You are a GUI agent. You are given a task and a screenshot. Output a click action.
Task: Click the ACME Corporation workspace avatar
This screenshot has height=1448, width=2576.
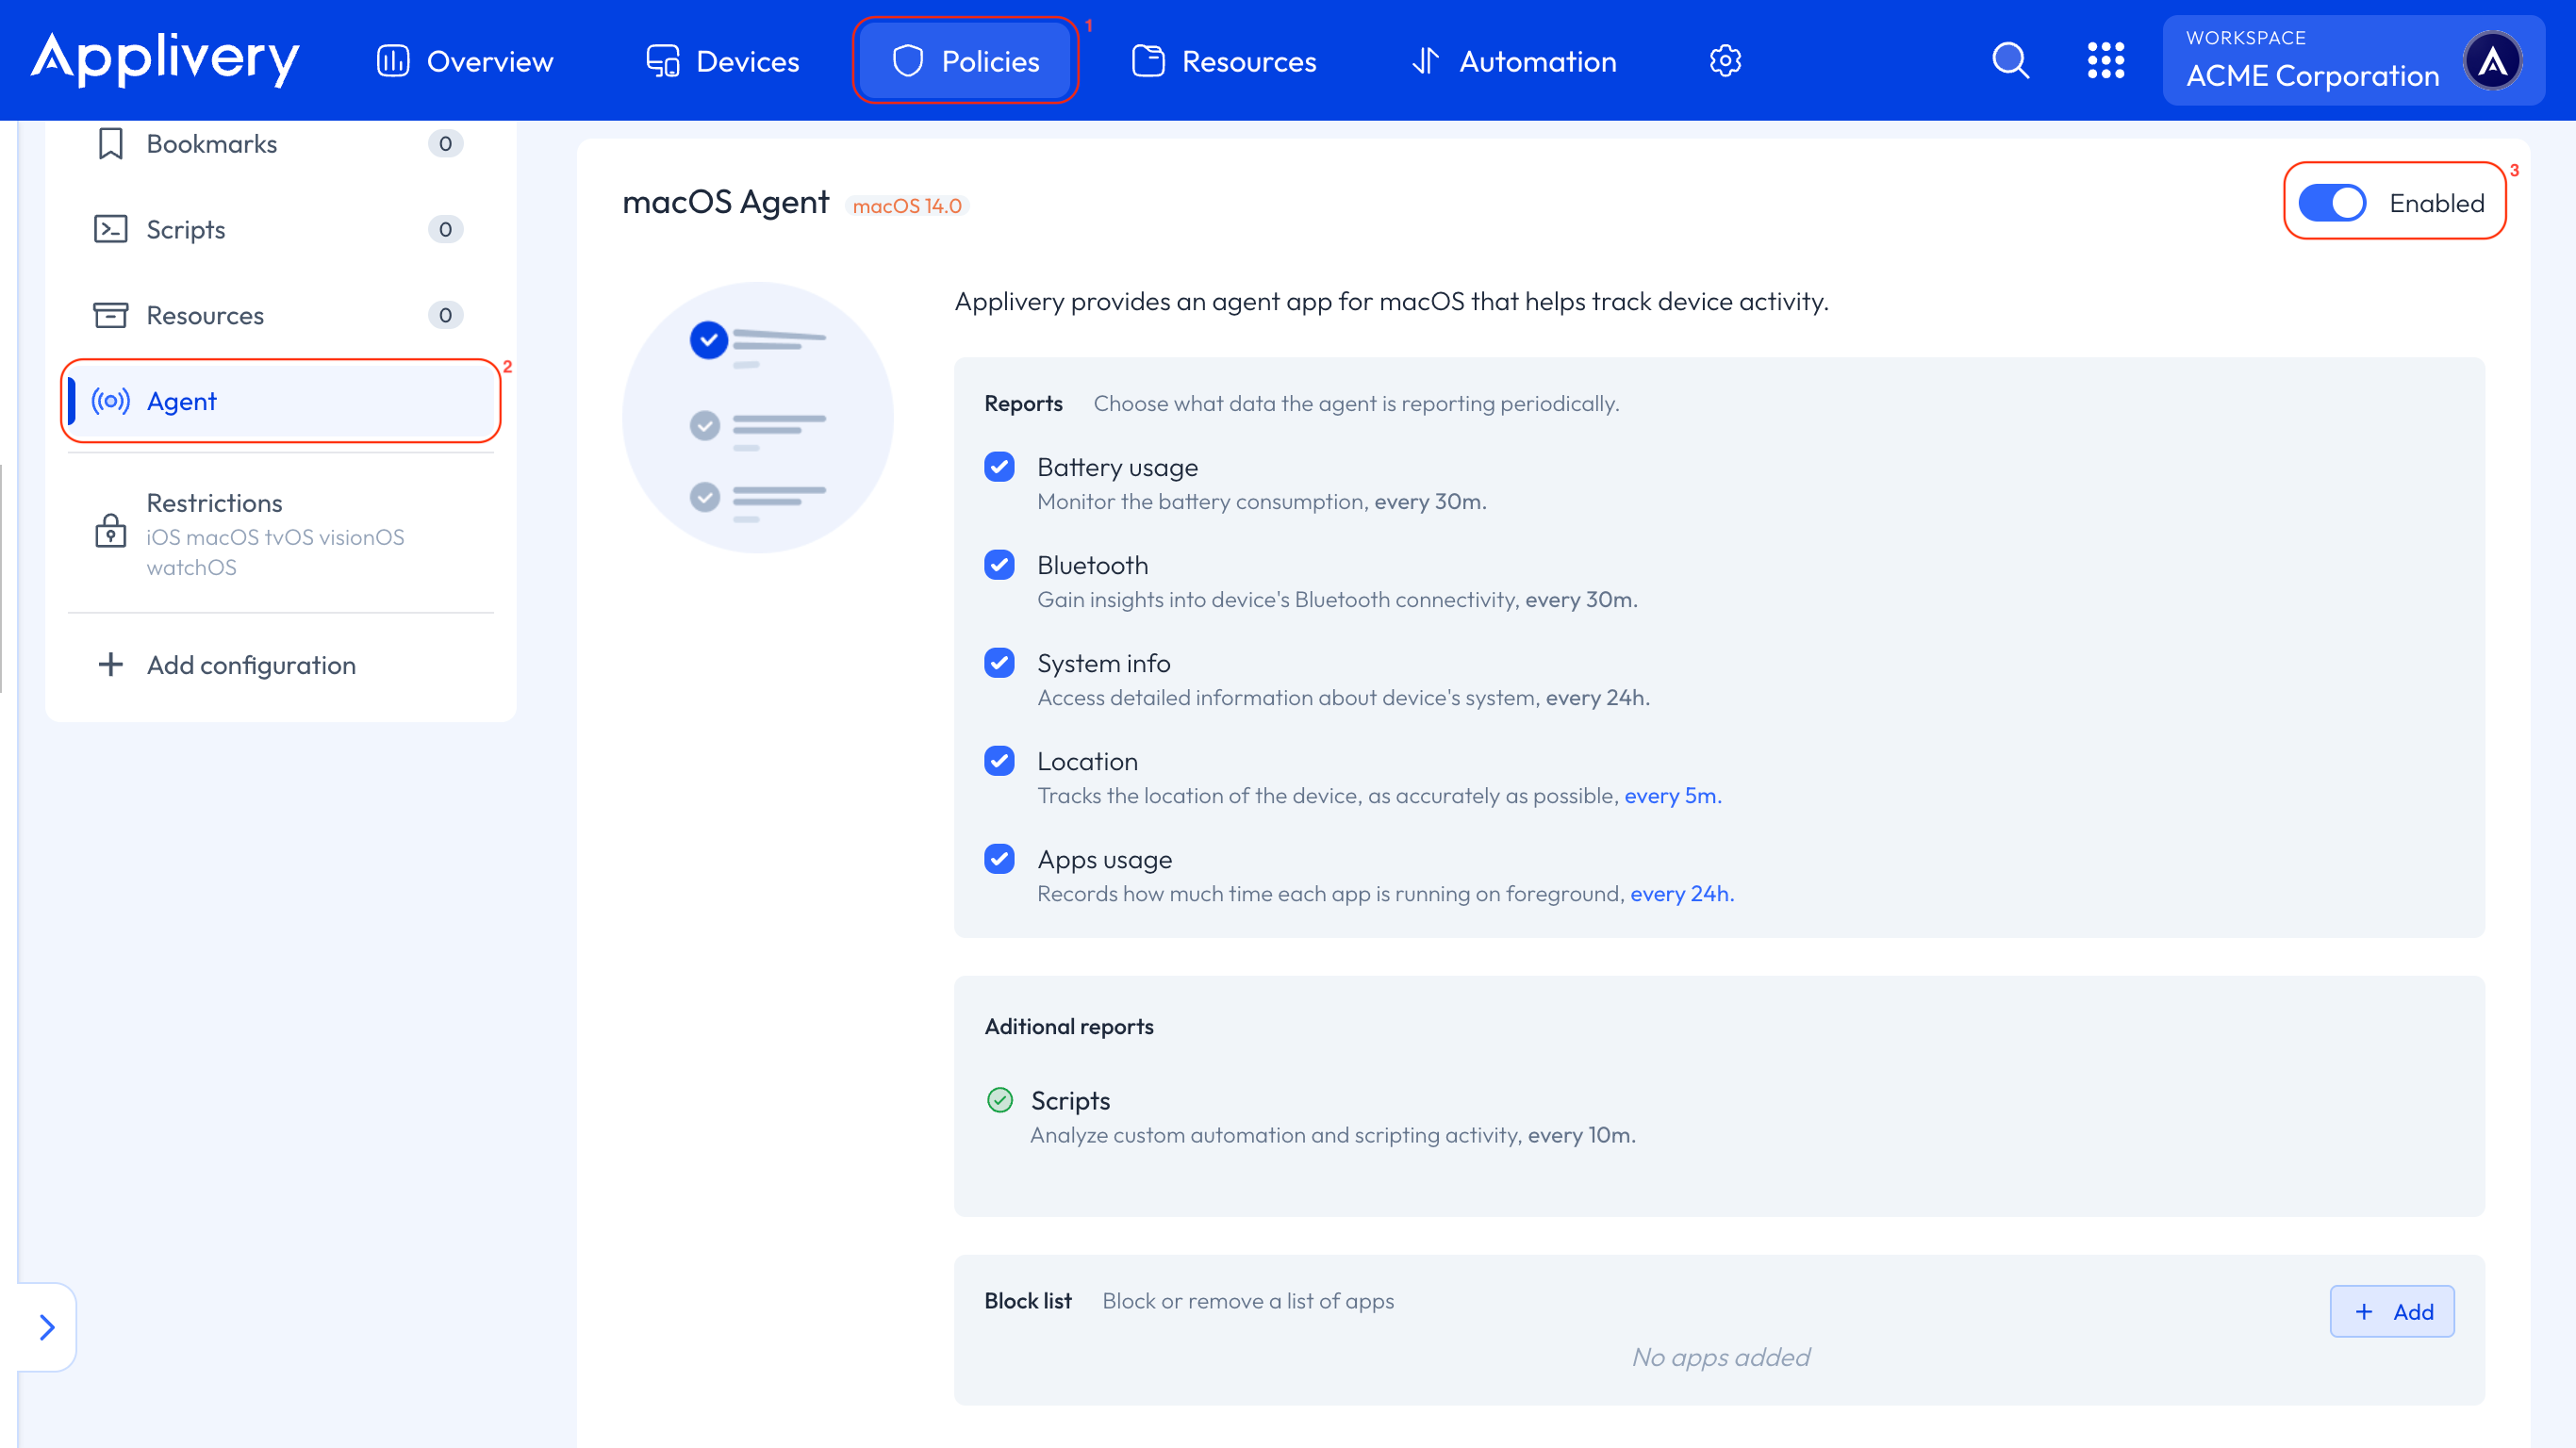(x=2491, y=61)
